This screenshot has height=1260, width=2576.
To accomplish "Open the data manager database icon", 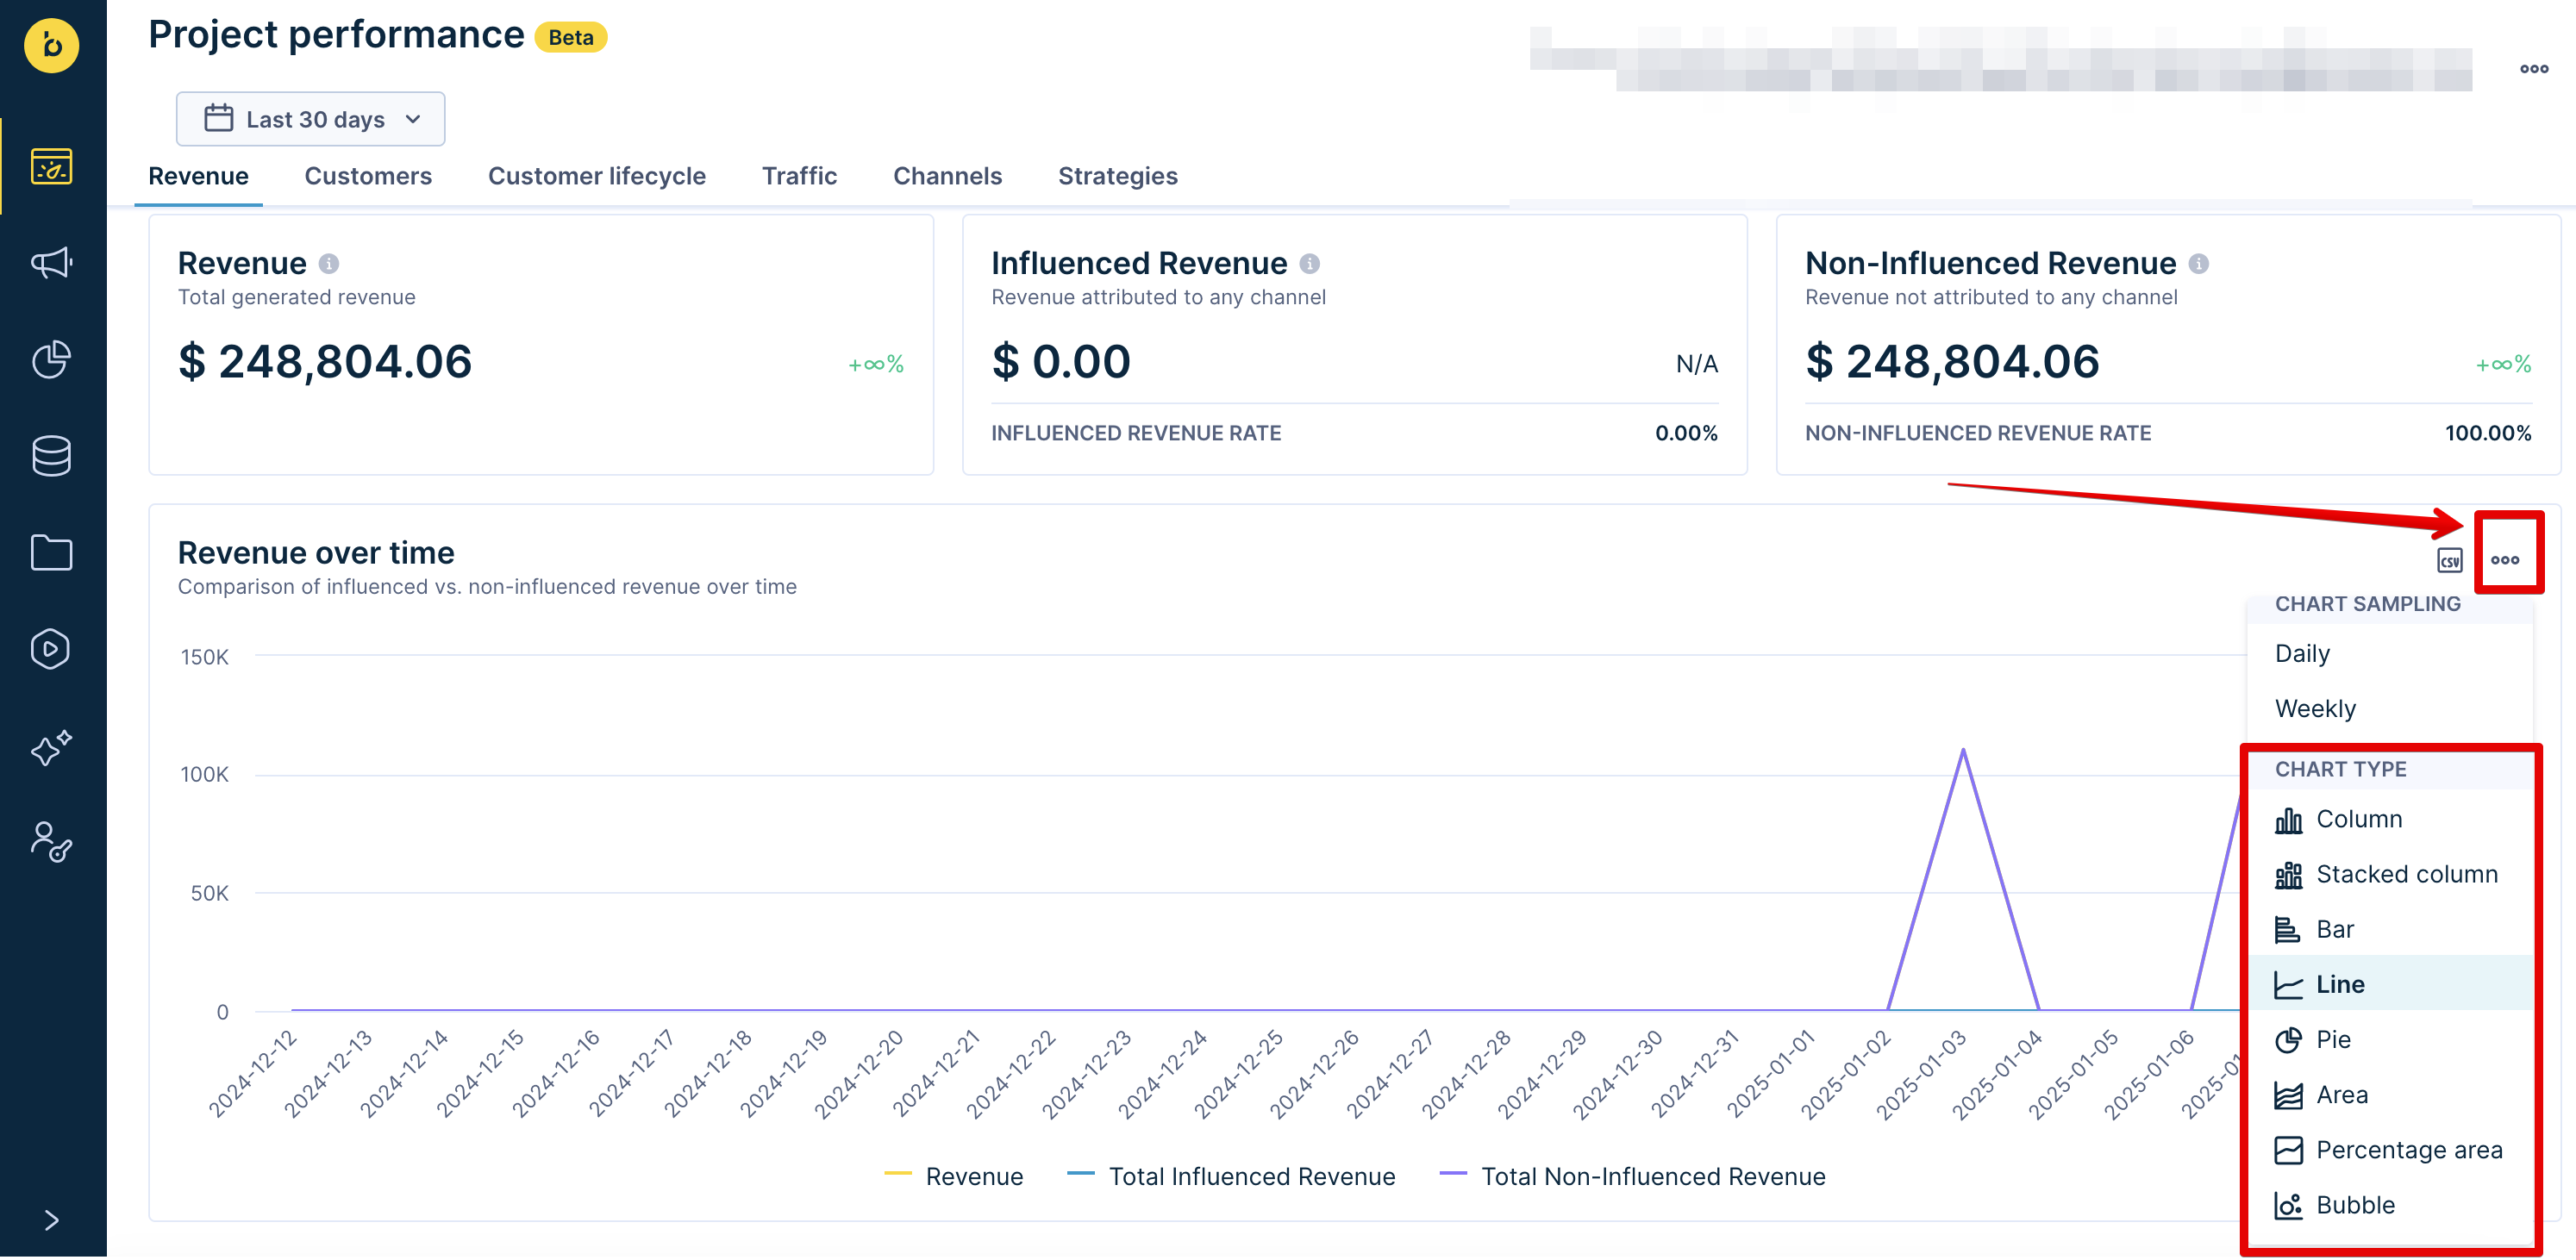I will click(51, 457).
